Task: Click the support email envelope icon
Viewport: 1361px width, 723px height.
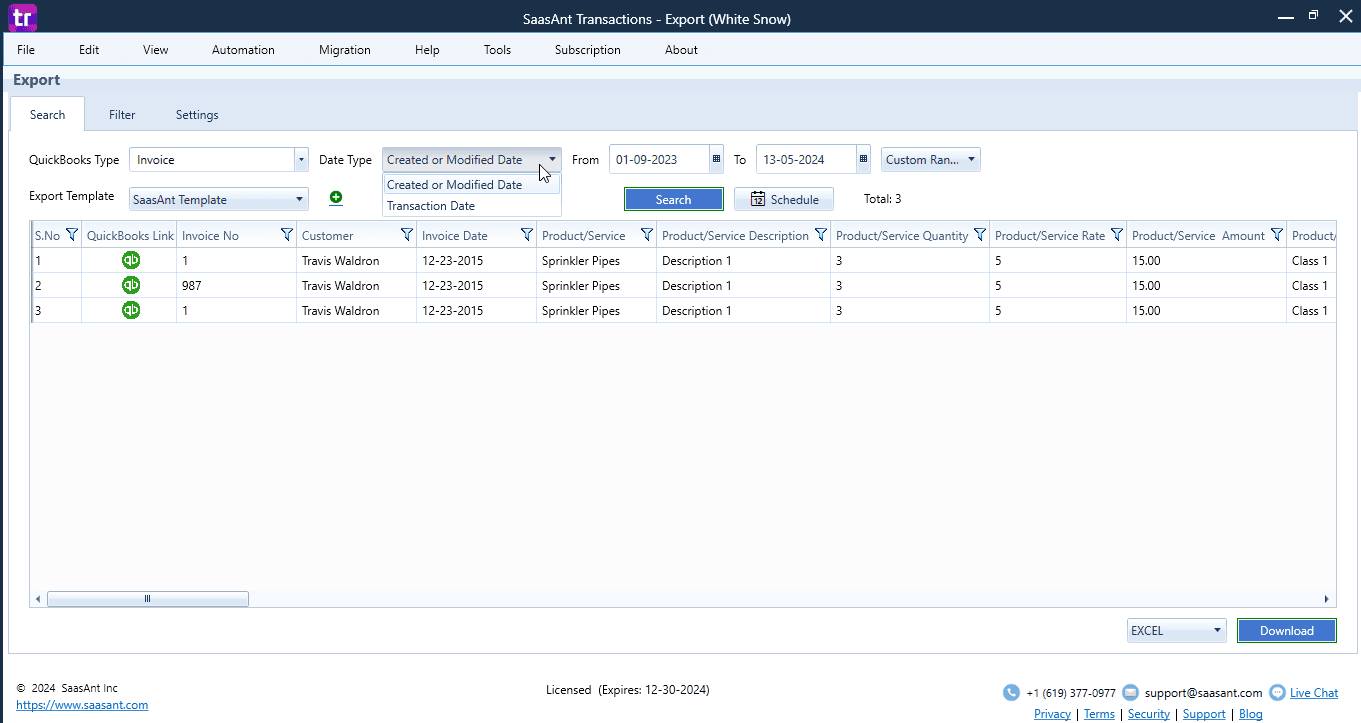Action: point(1130,692)
